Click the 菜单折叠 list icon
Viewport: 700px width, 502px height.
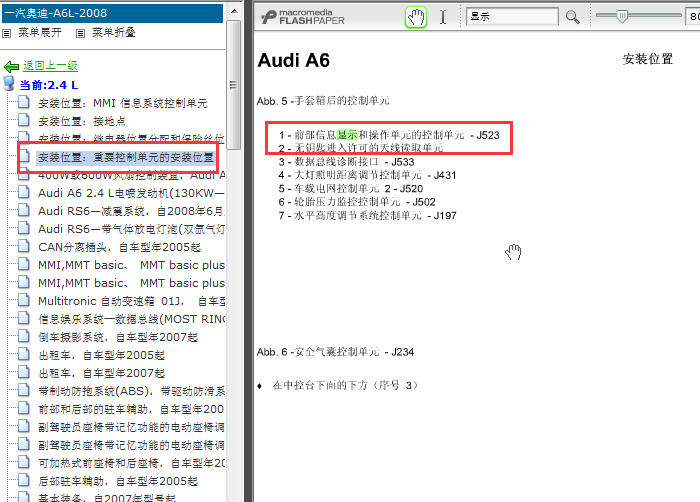click(x=80, y=33)
